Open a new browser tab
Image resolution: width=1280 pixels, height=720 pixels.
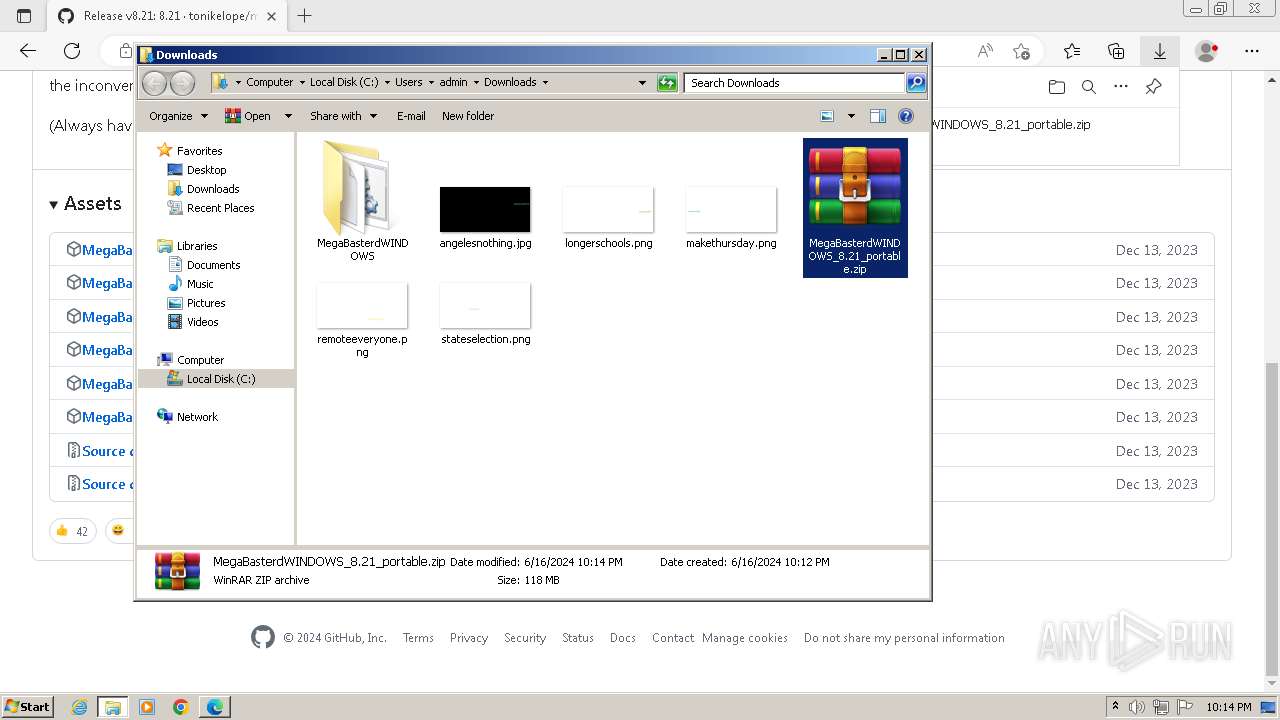(305, 16)
